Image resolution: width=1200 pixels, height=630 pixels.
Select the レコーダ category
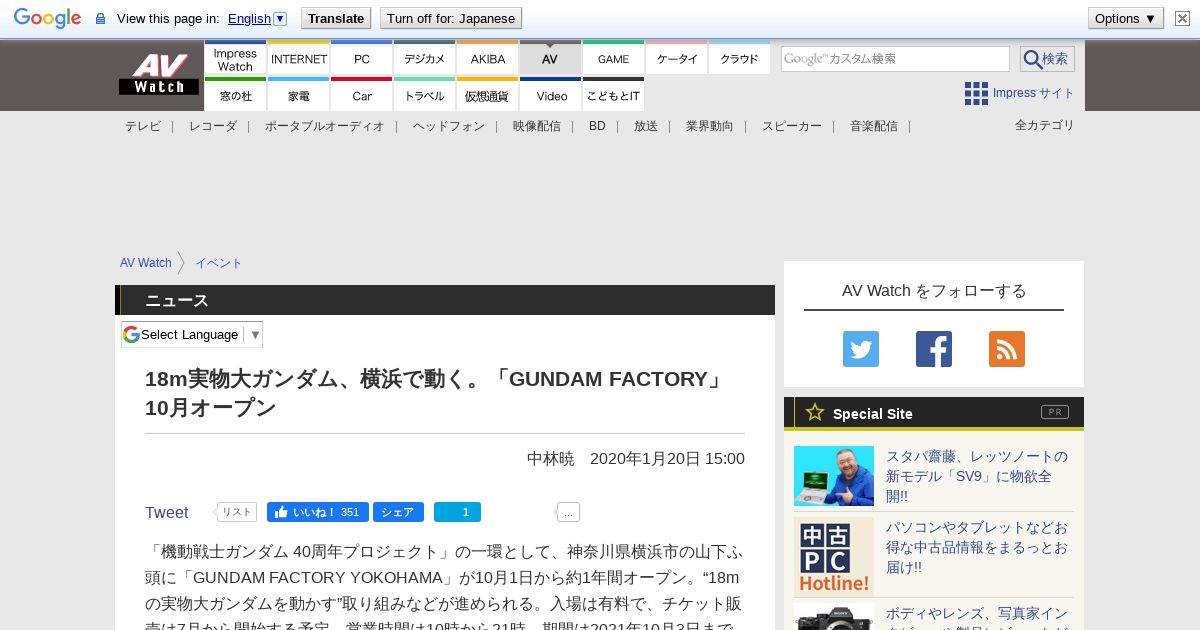point(213,126)
